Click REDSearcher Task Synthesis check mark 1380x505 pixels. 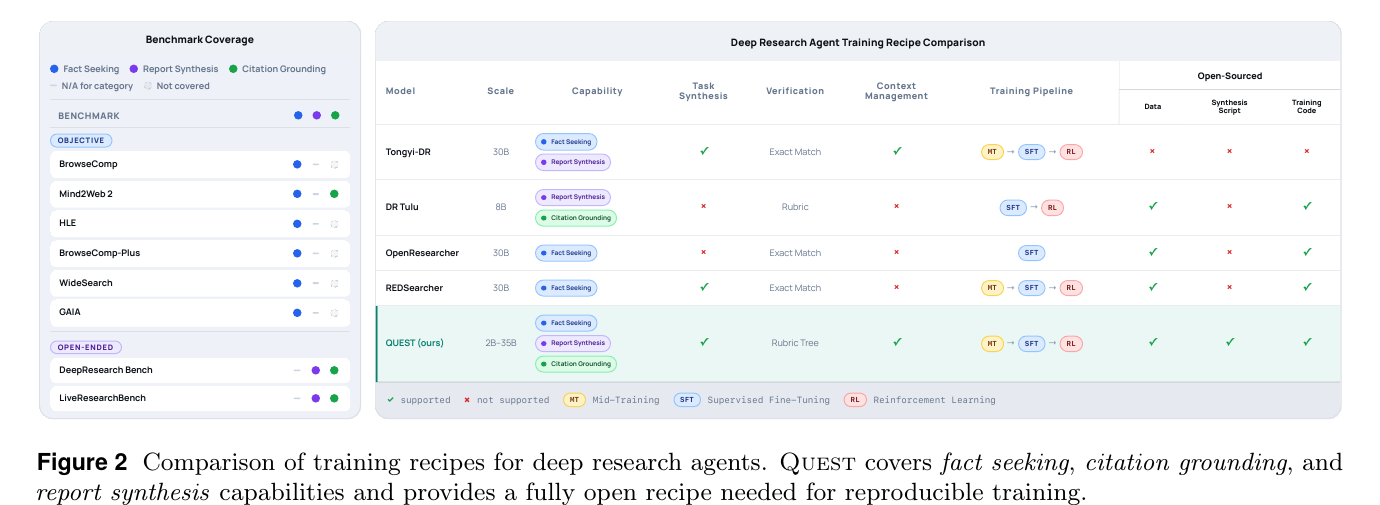point(704,287)
